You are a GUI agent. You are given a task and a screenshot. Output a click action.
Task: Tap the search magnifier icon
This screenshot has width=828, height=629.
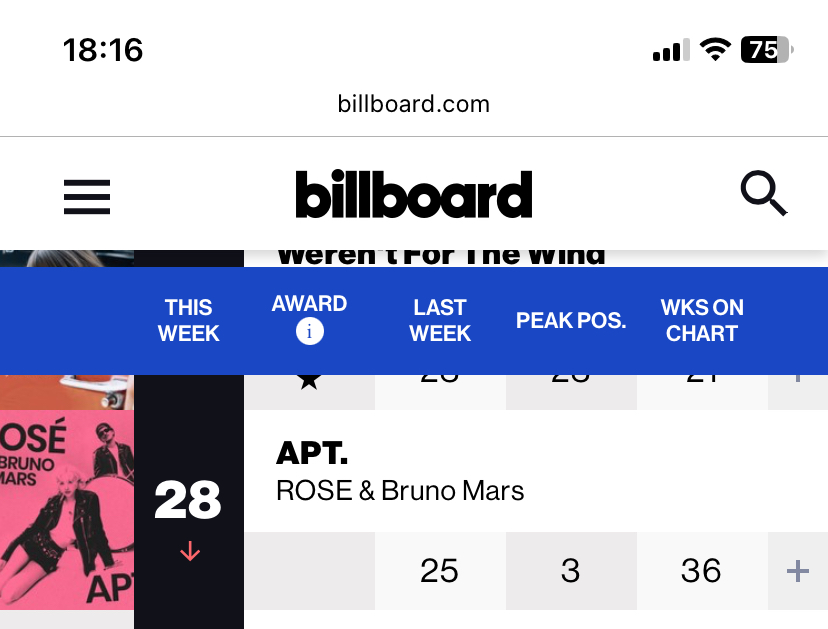point(764,193)
